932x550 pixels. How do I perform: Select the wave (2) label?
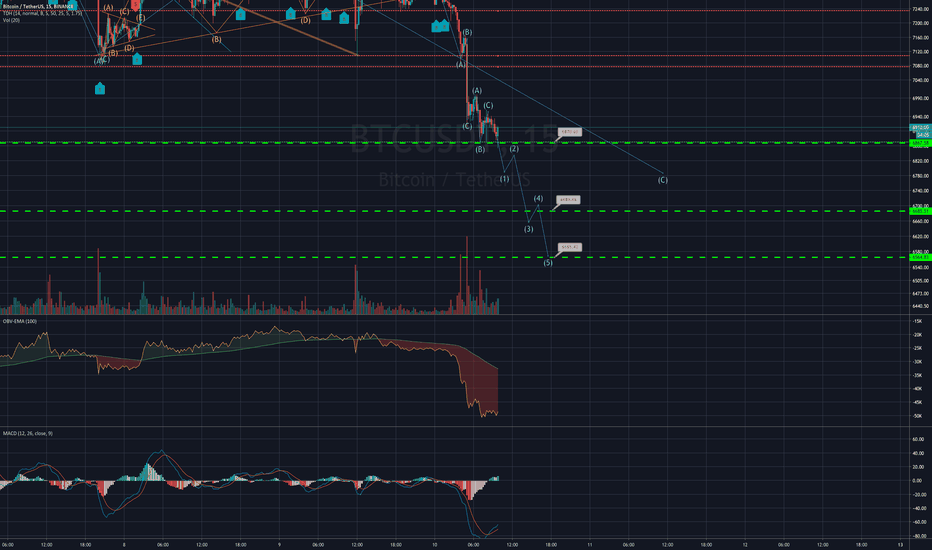514,149
